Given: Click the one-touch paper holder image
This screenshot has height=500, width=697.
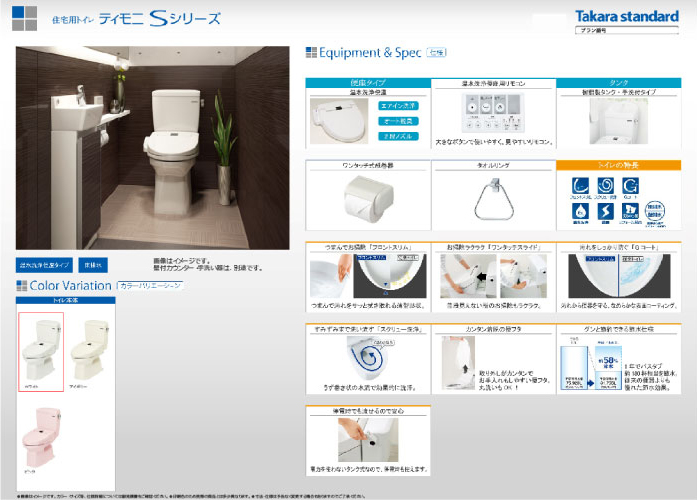Looking at the screenshot, I should point(369,198).
